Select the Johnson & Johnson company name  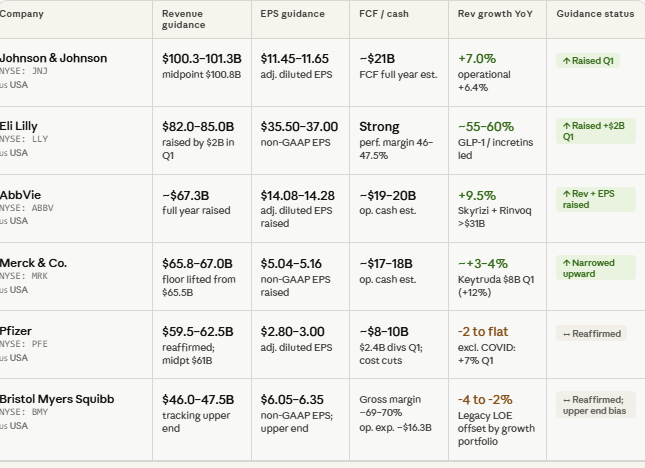pyautogui.click(x=53, y=58)
